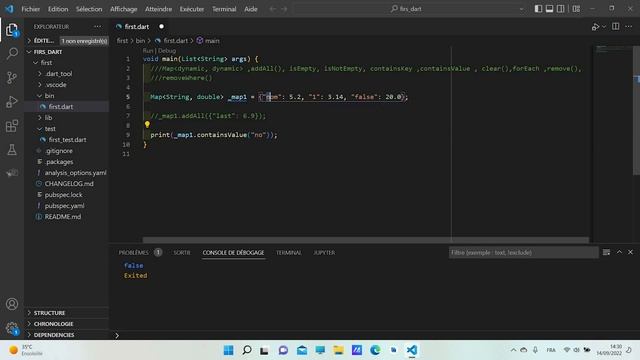Open the Atteindre menu
Screen dimensions: 640x360
(x=158, y=9)
